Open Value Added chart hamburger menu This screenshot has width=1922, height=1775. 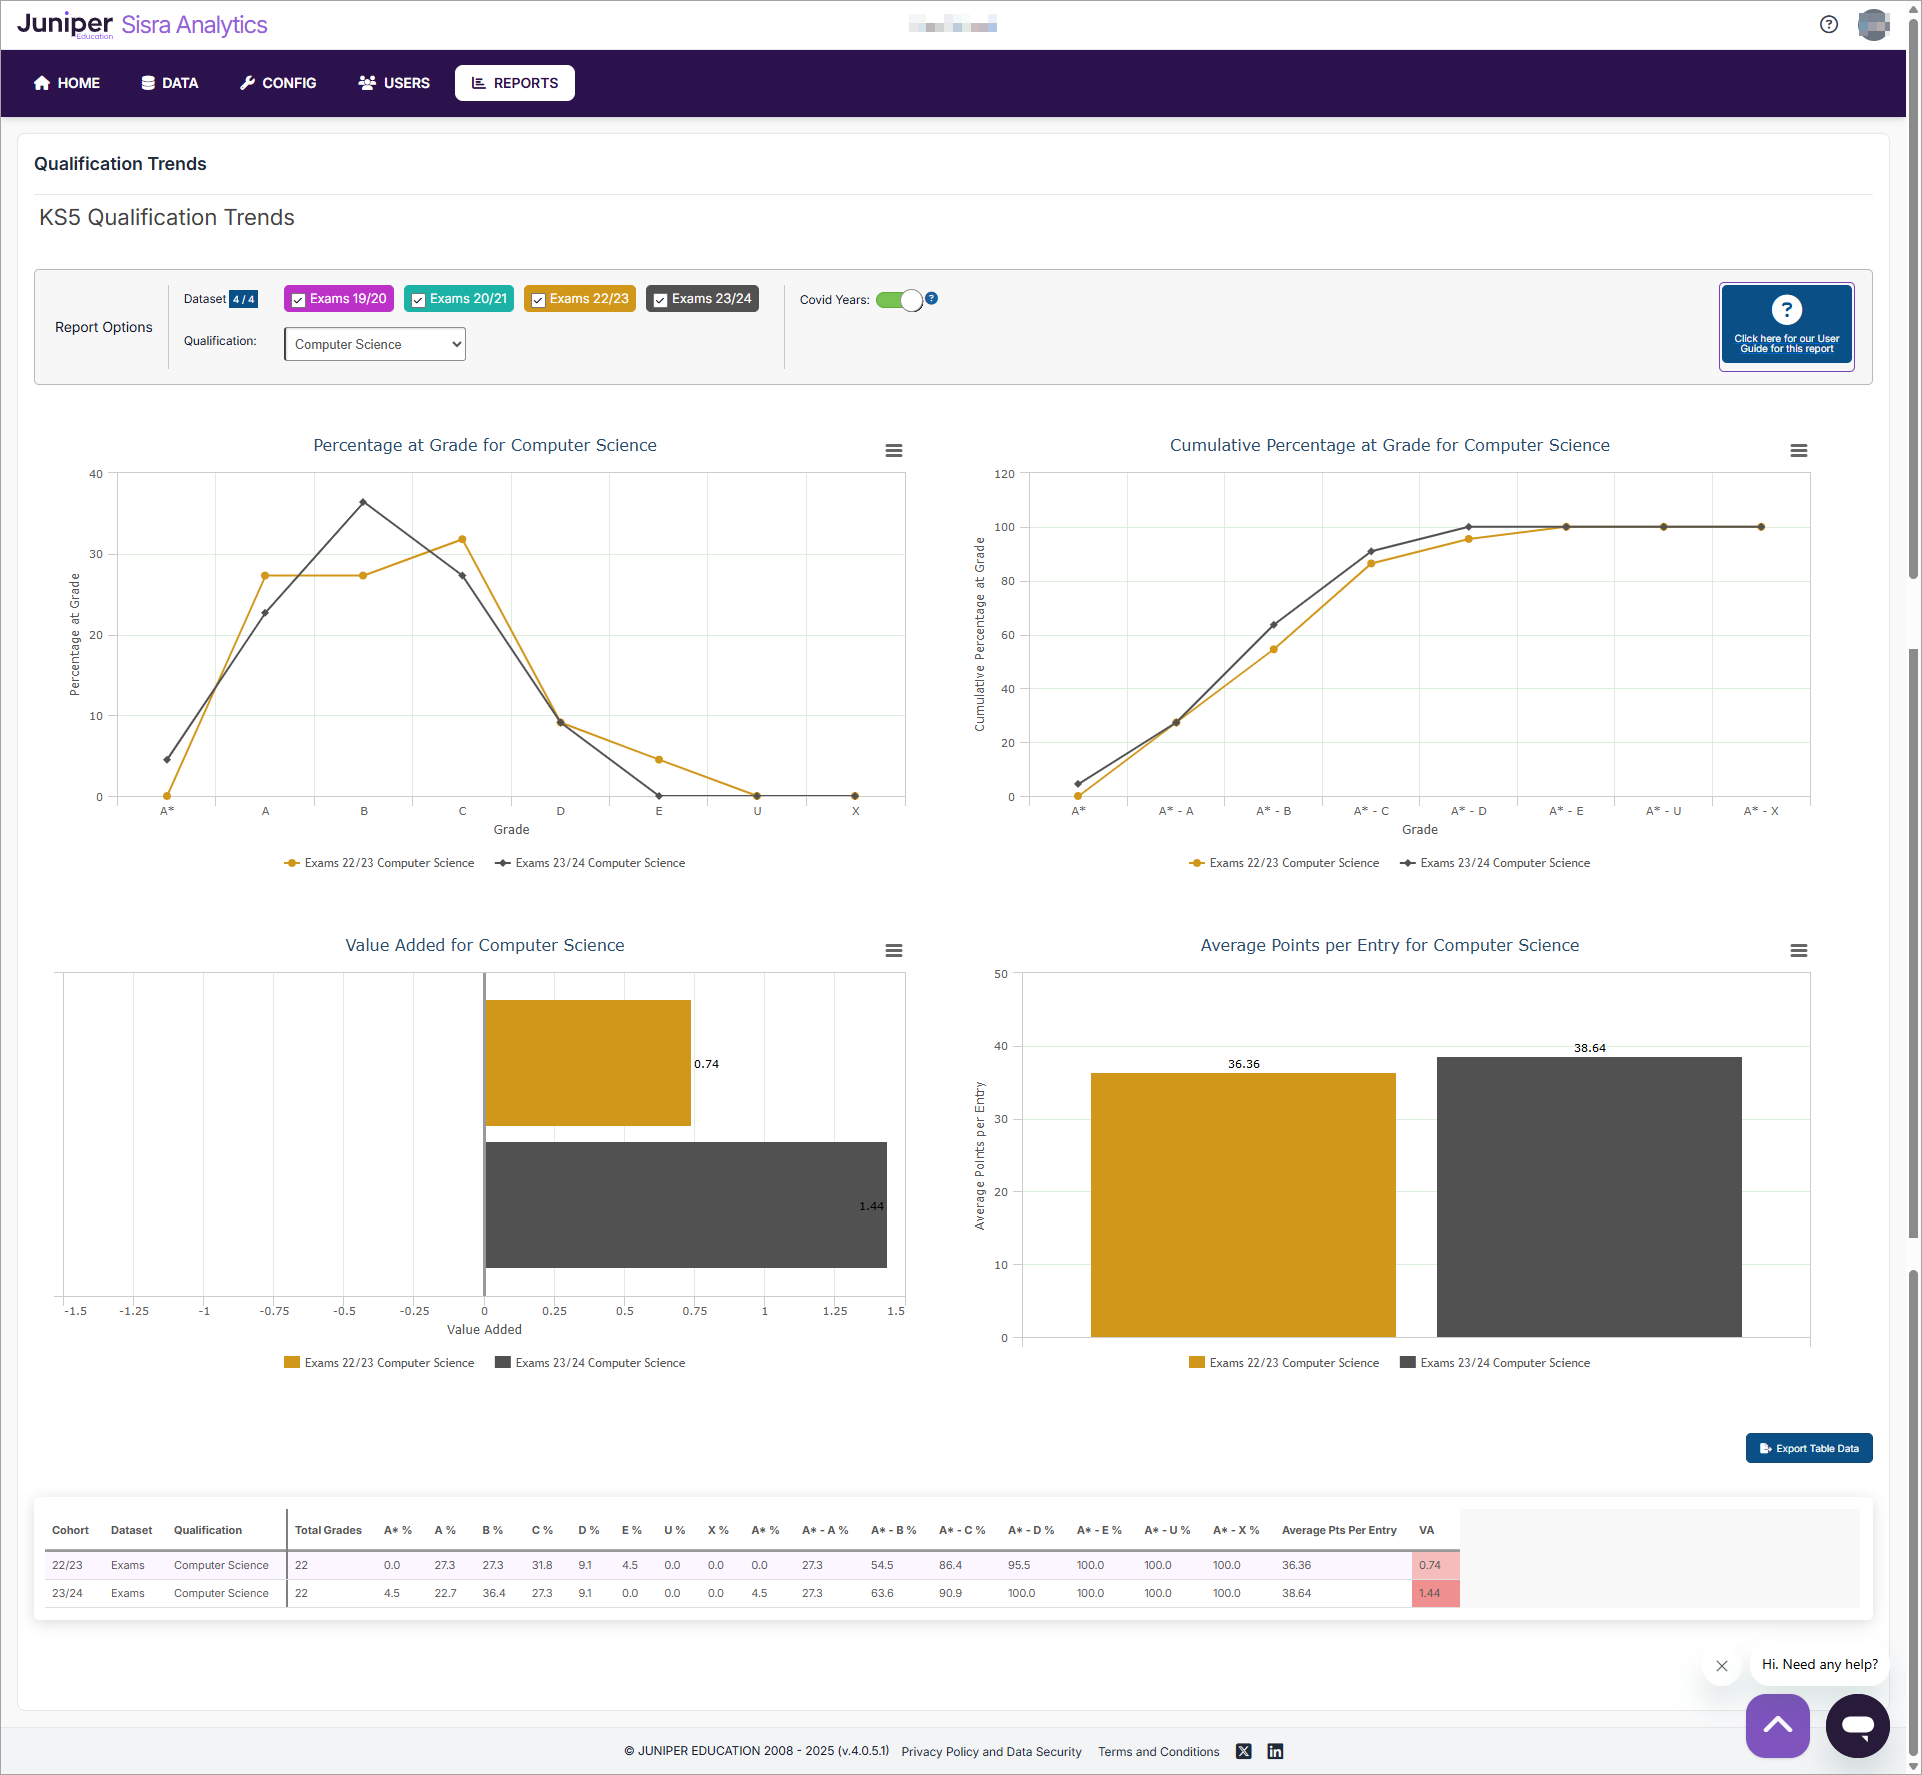893,951
